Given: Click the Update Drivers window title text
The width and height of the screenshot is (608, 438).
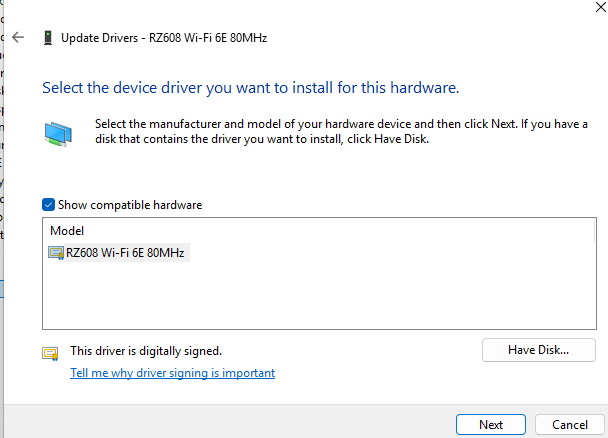Looking at the screenshot, I should [x=164, y=38].
